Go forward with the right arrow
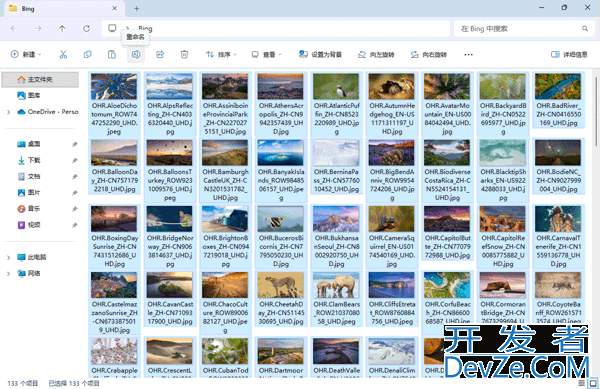The width and height of the screenshot is (600, 389). point(38,29)
